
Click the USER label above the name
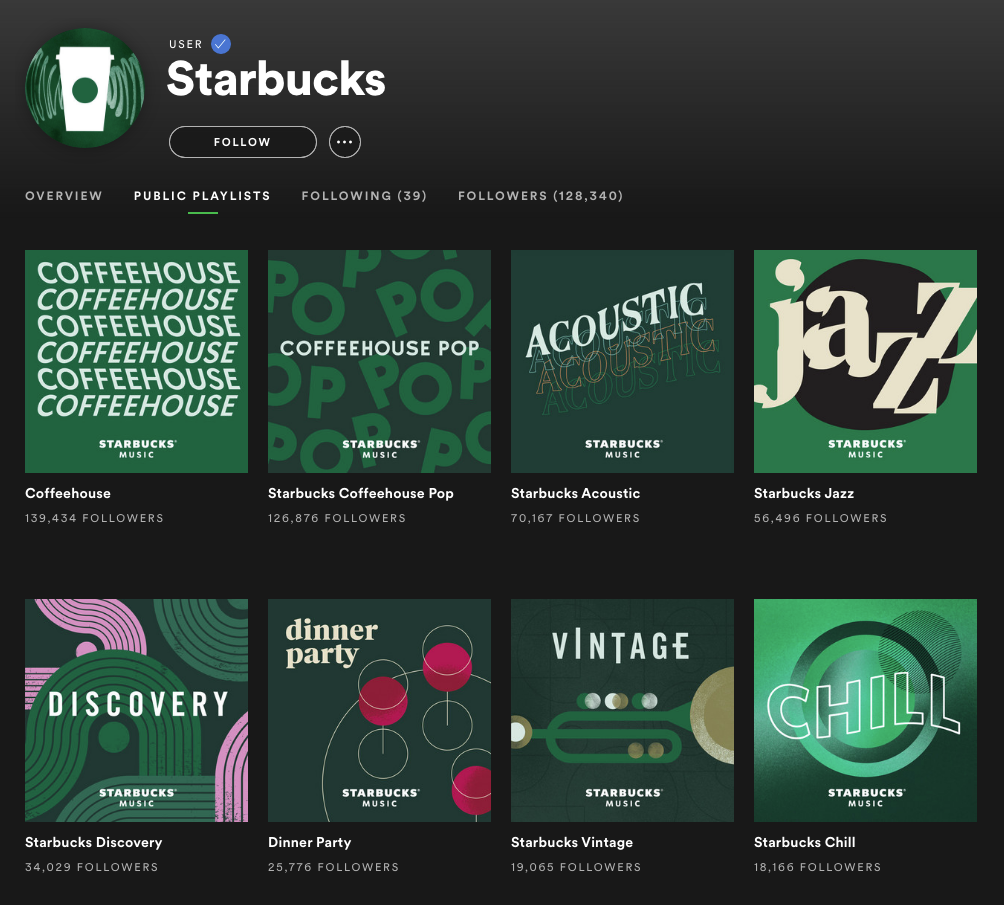[186, 44]
